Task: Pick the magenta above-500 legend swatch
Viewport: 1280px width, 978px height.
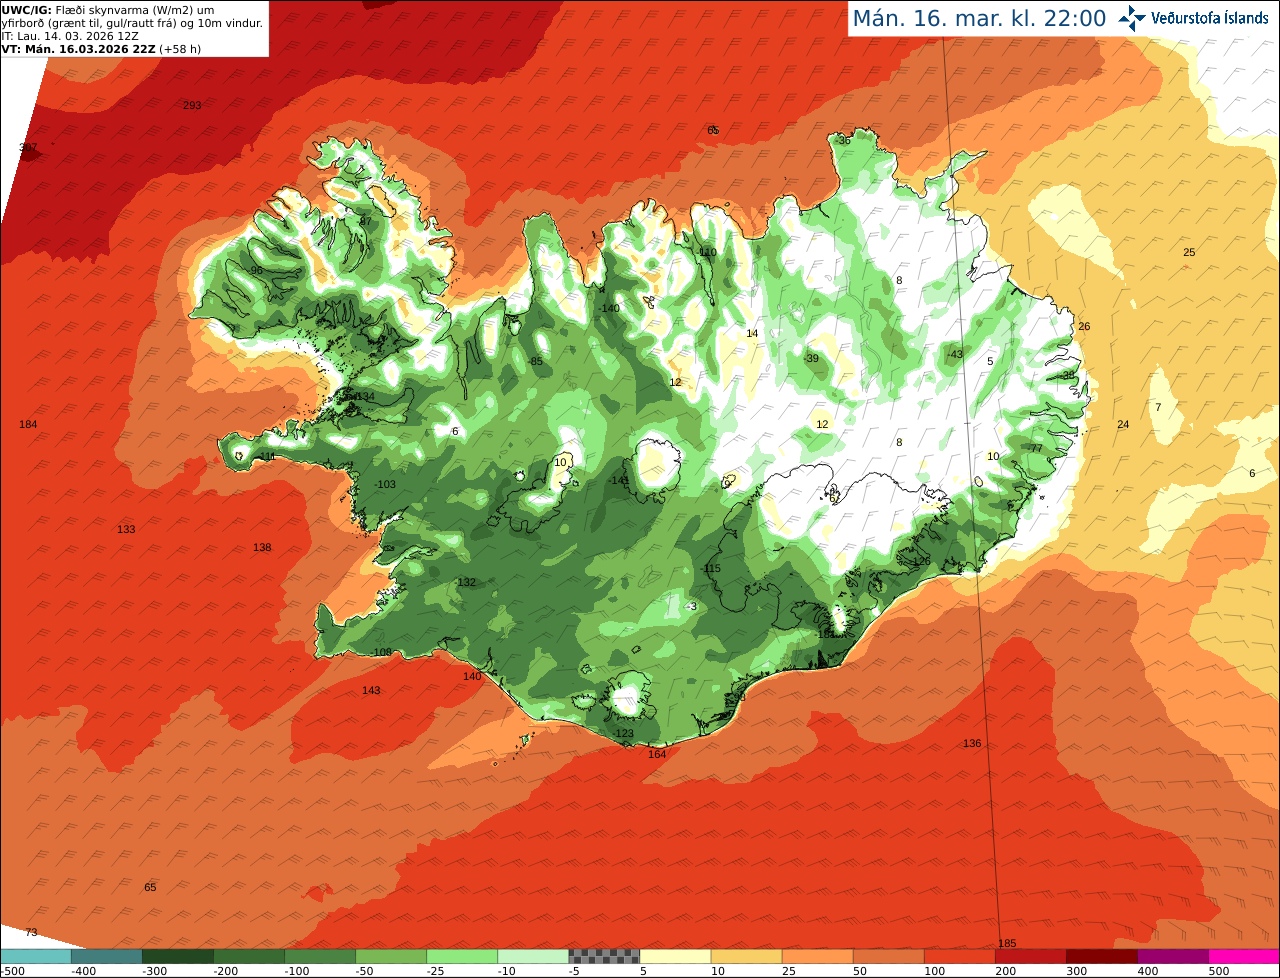Action: [1244, 956]
